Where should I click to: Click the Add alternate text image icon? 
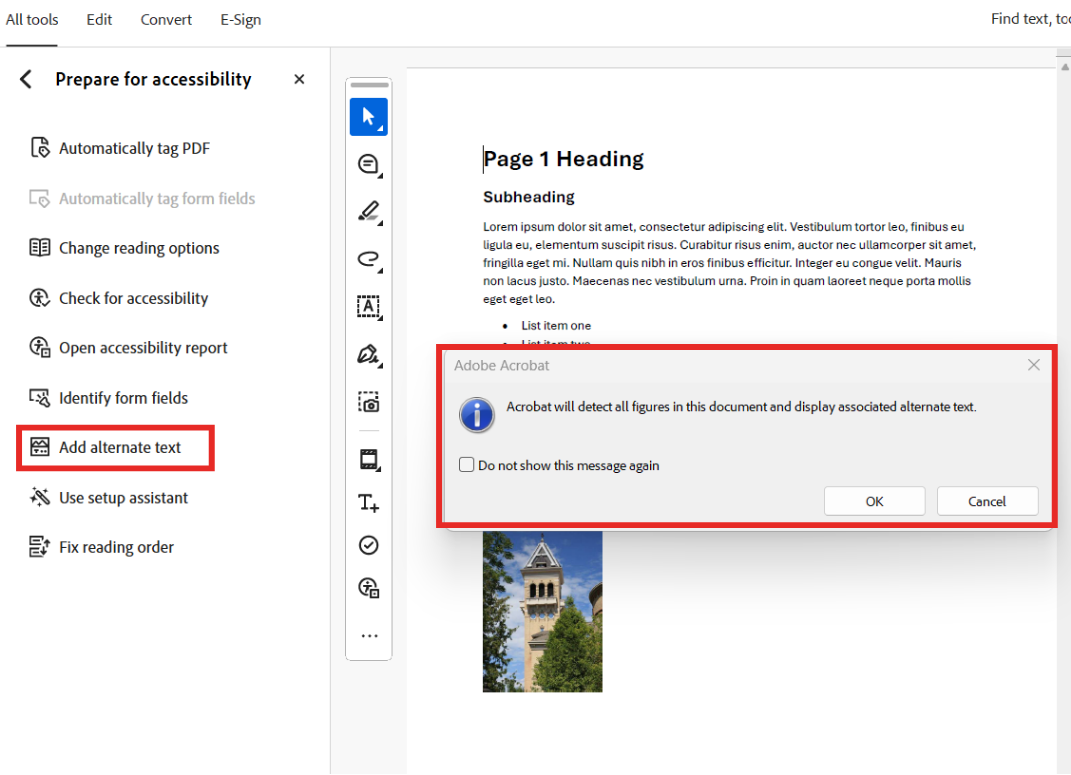(40, 447)
